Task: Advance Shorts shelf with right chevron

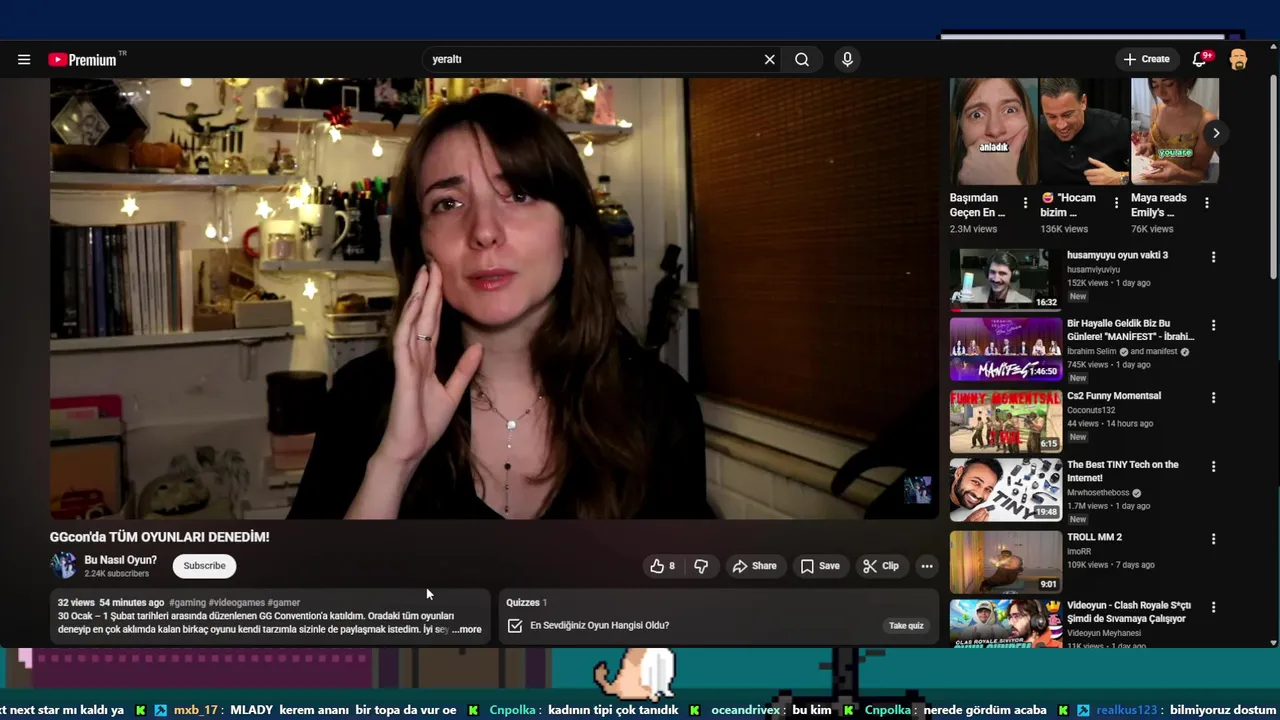Action: click(x=1216, y=133)
